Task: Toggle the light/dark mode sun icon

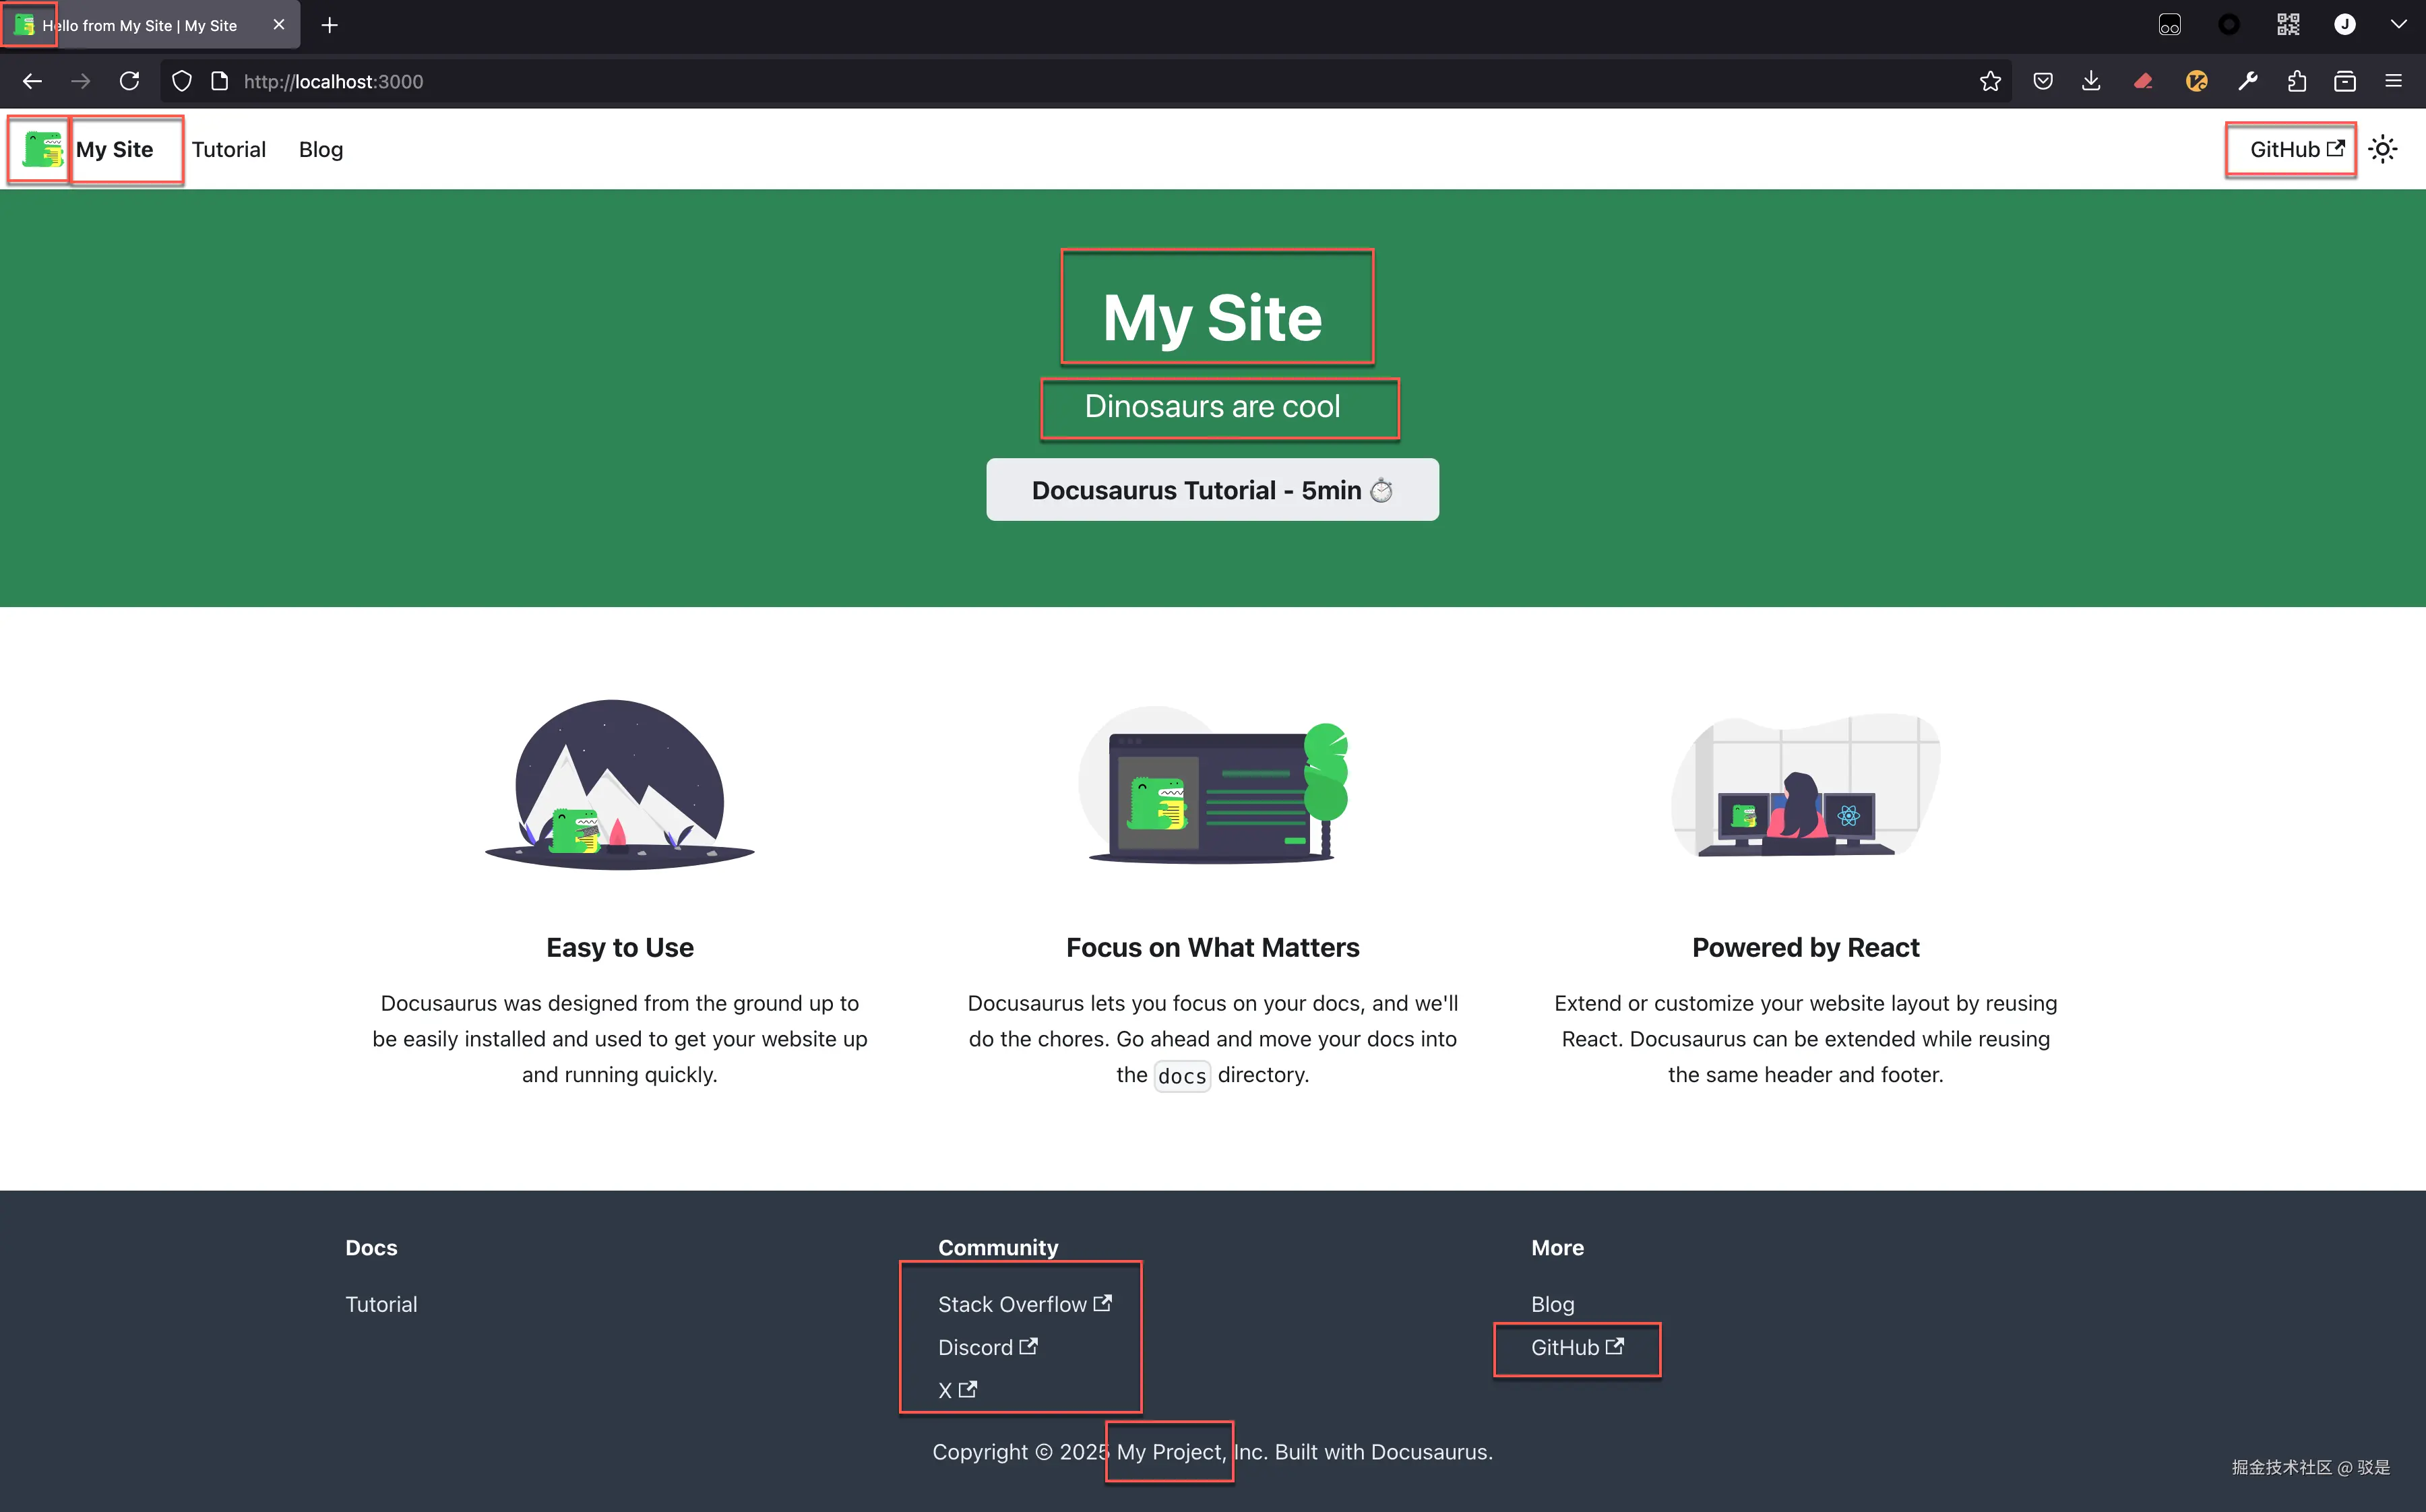Action: [x=2383, y=150]
